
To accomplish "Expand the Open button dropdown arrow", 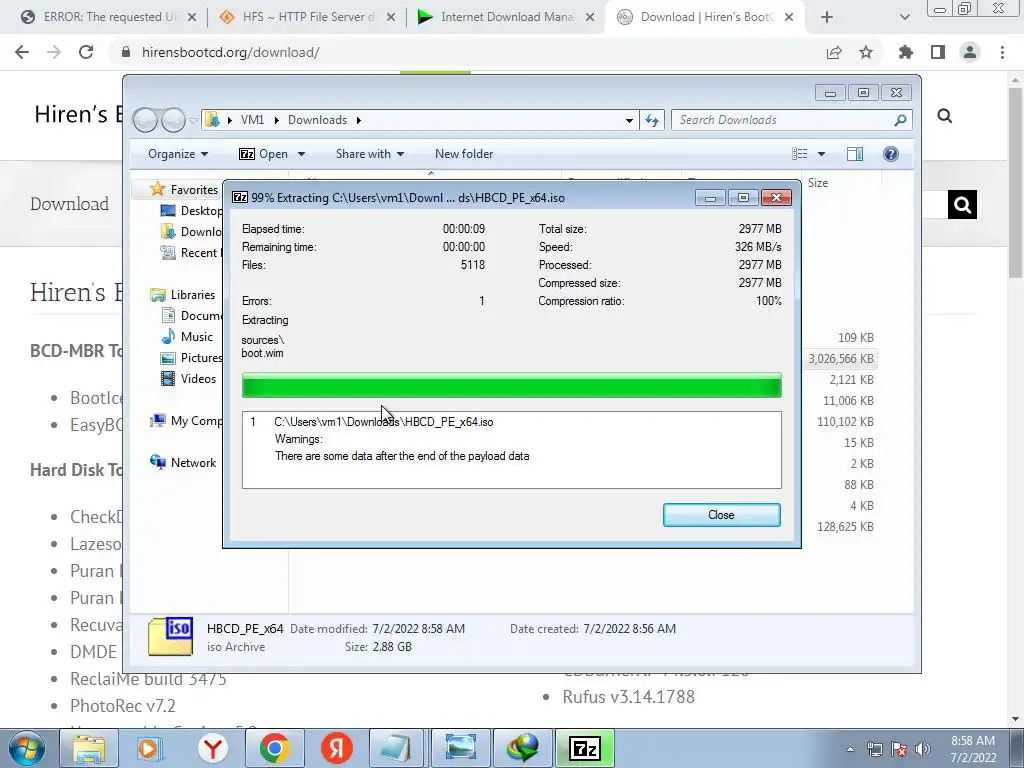I will coord(301,154).
